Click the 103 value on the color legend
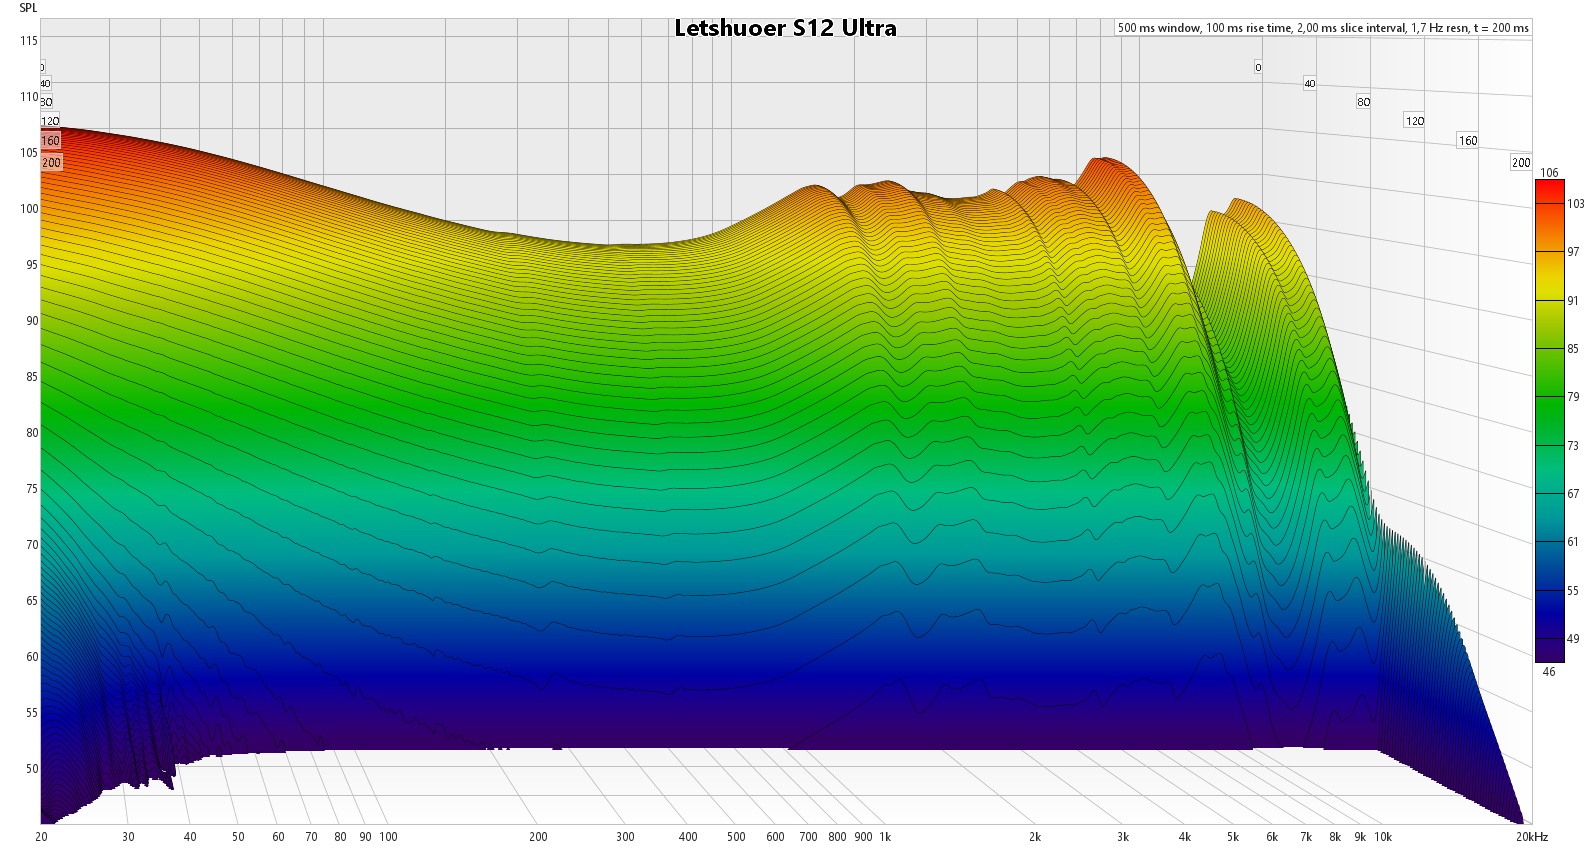This screenshot has height=849, width=1590. click(1575, 203)
